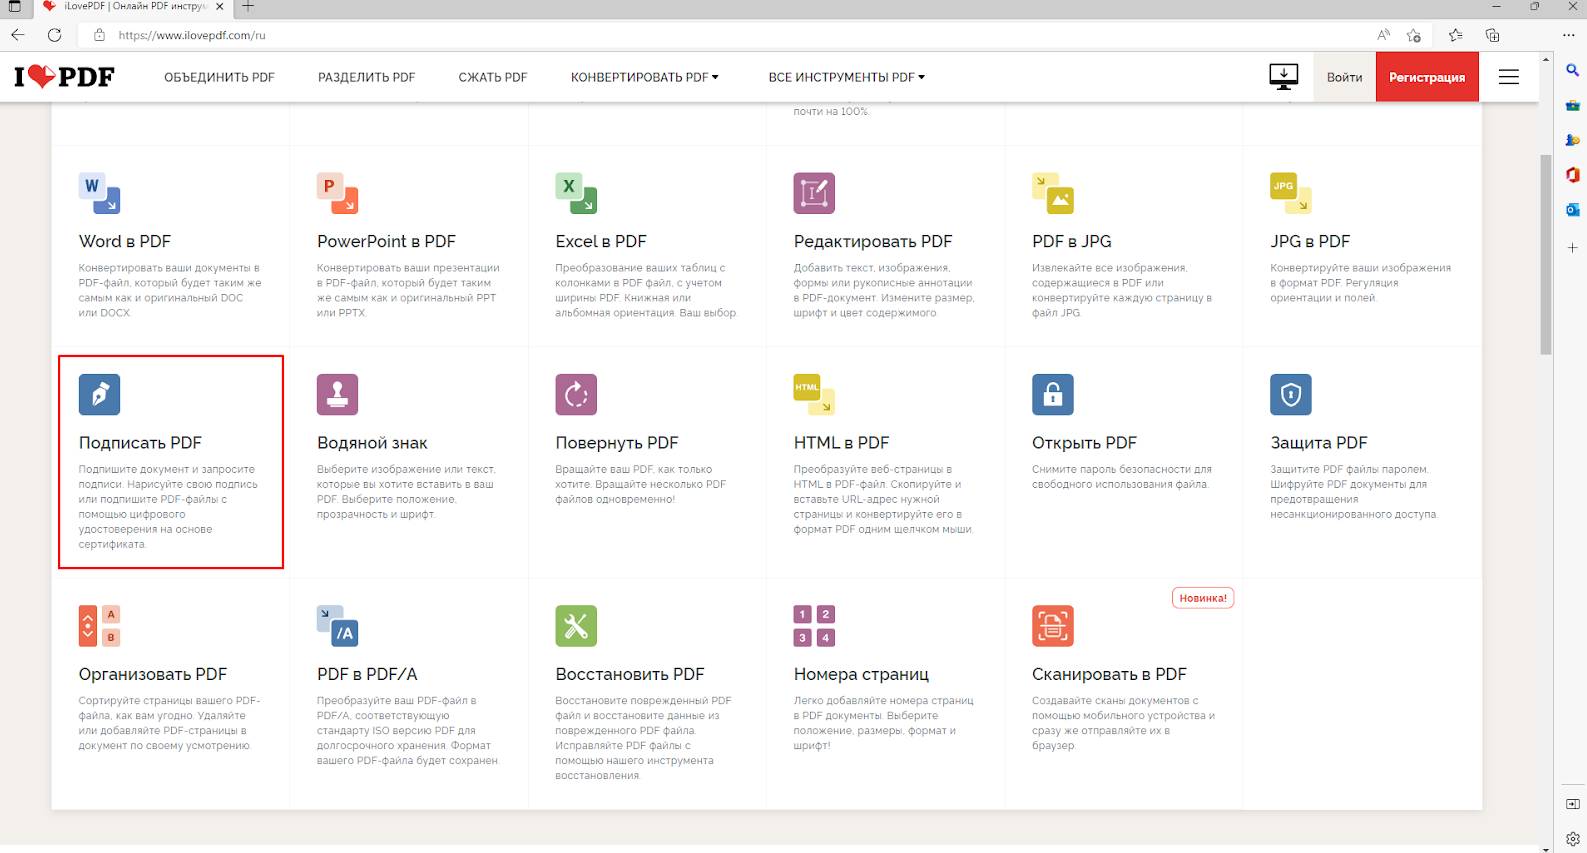This screenshot has height=853, width=1587.
Task: Open the hamburger menu icon
Action: click(1508, 77)
